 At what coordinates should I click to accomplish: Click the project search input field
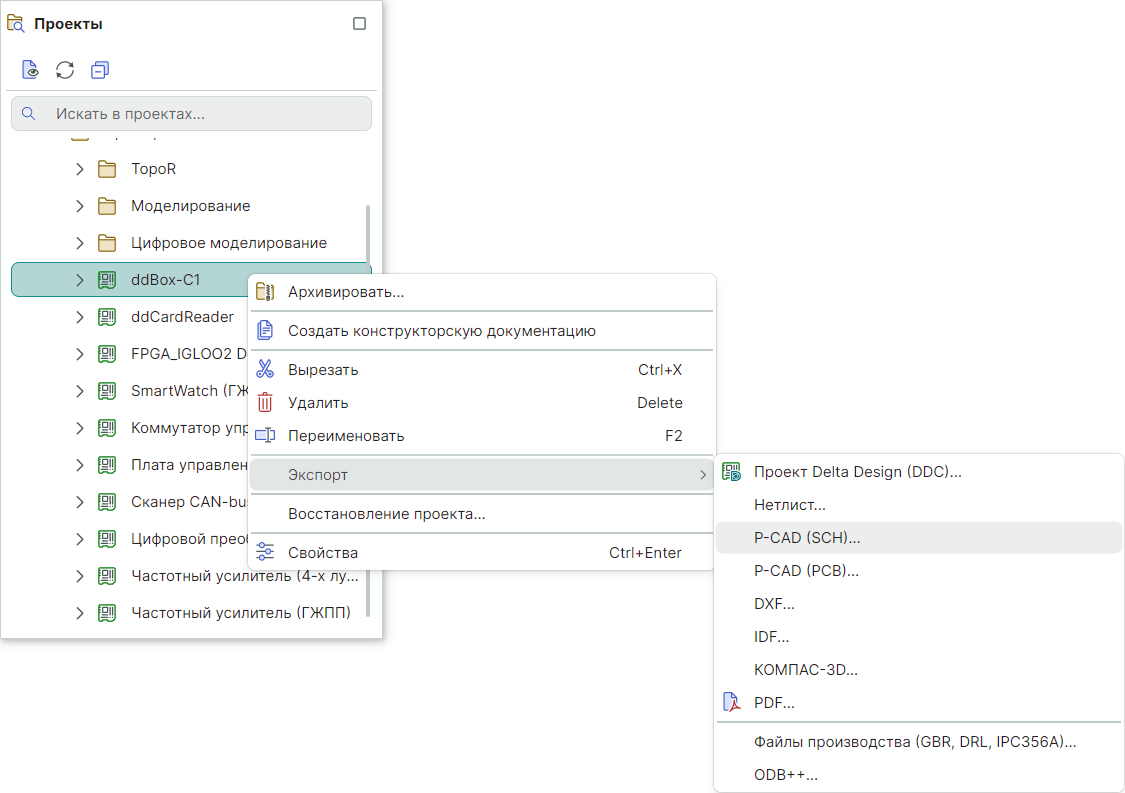point(200,114)
